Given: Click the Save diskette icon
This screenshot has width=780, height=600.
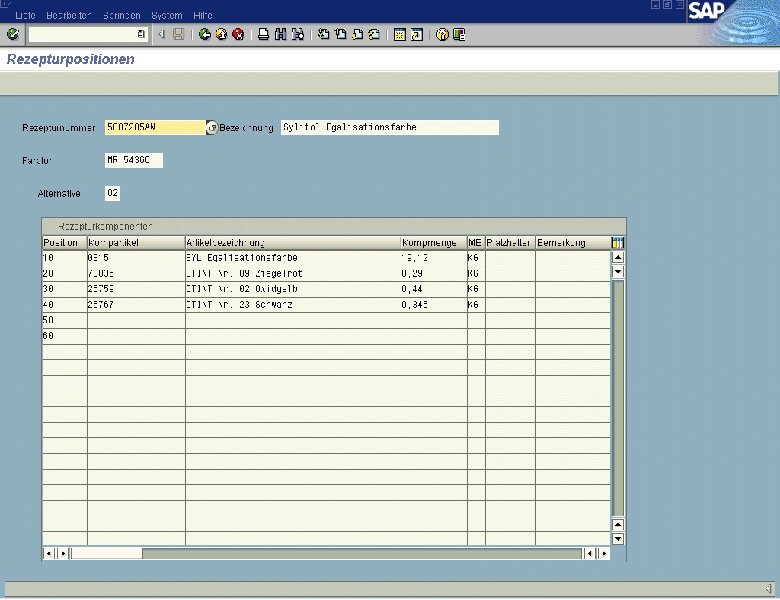Looking at the screenshot, I should click(179, 34).
